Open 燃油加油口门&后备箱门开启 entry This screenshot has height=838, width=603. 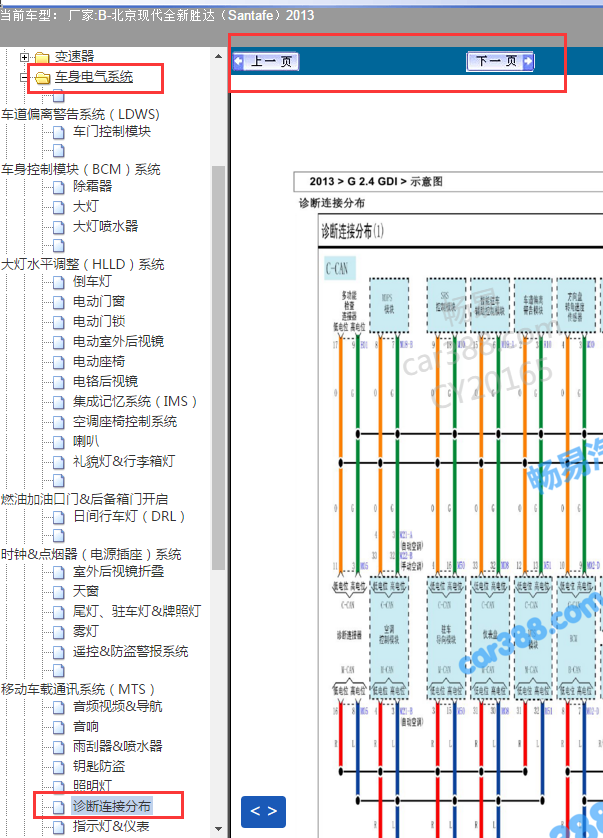click(x=84, y=499)
